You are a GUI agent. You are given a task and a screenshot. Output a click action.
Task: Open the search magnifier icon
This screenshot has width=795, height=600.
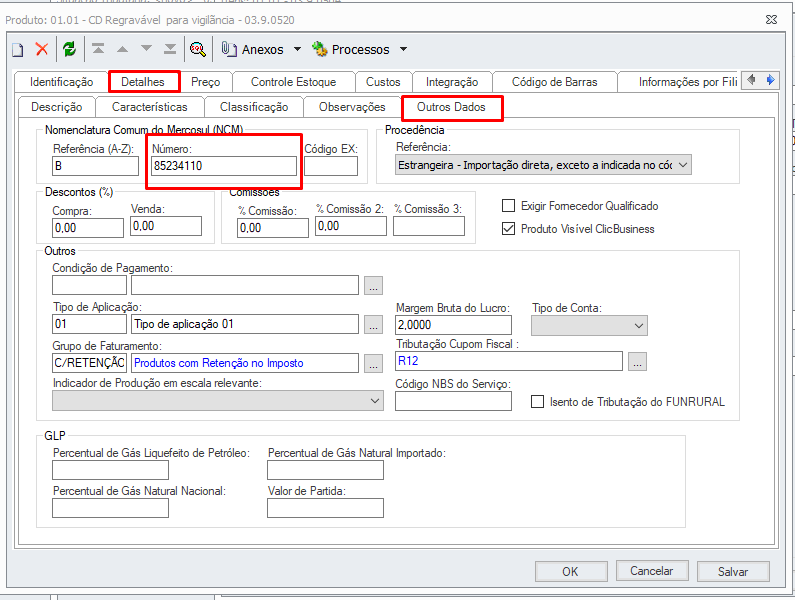pos(197,49)
